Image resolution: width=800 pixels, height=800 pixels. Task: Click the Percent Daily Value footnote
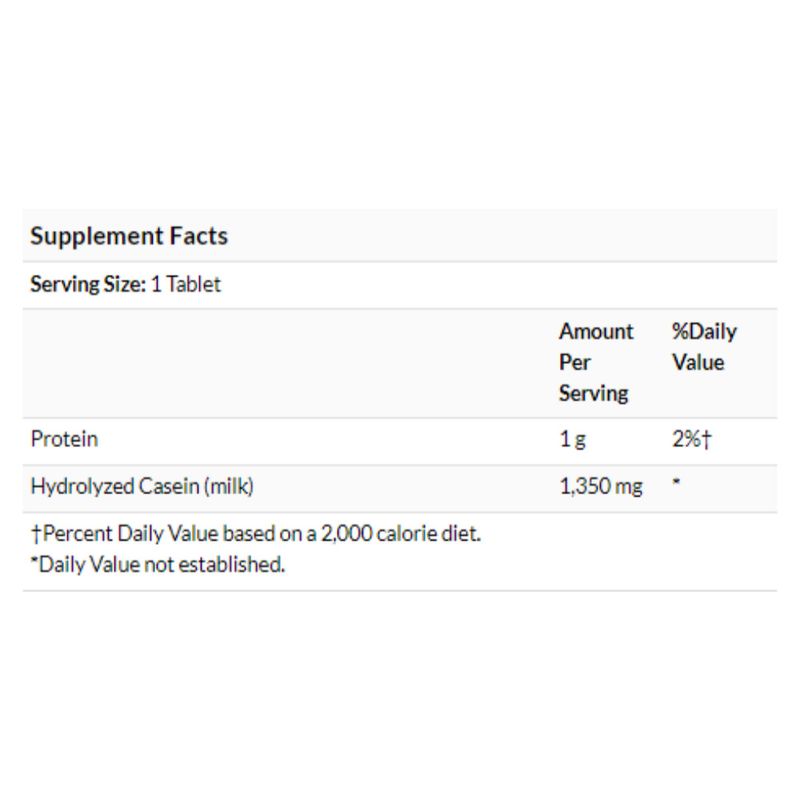(256, 534)
